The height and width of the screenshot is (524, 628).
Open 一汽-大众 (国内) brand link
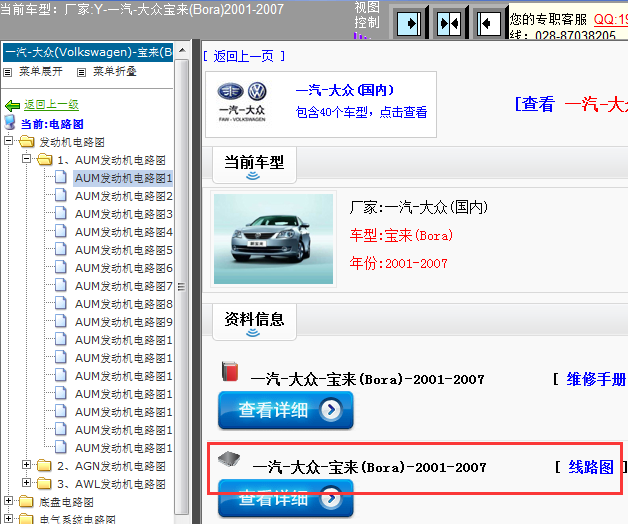pyautogui.click(x=345, y=90)
